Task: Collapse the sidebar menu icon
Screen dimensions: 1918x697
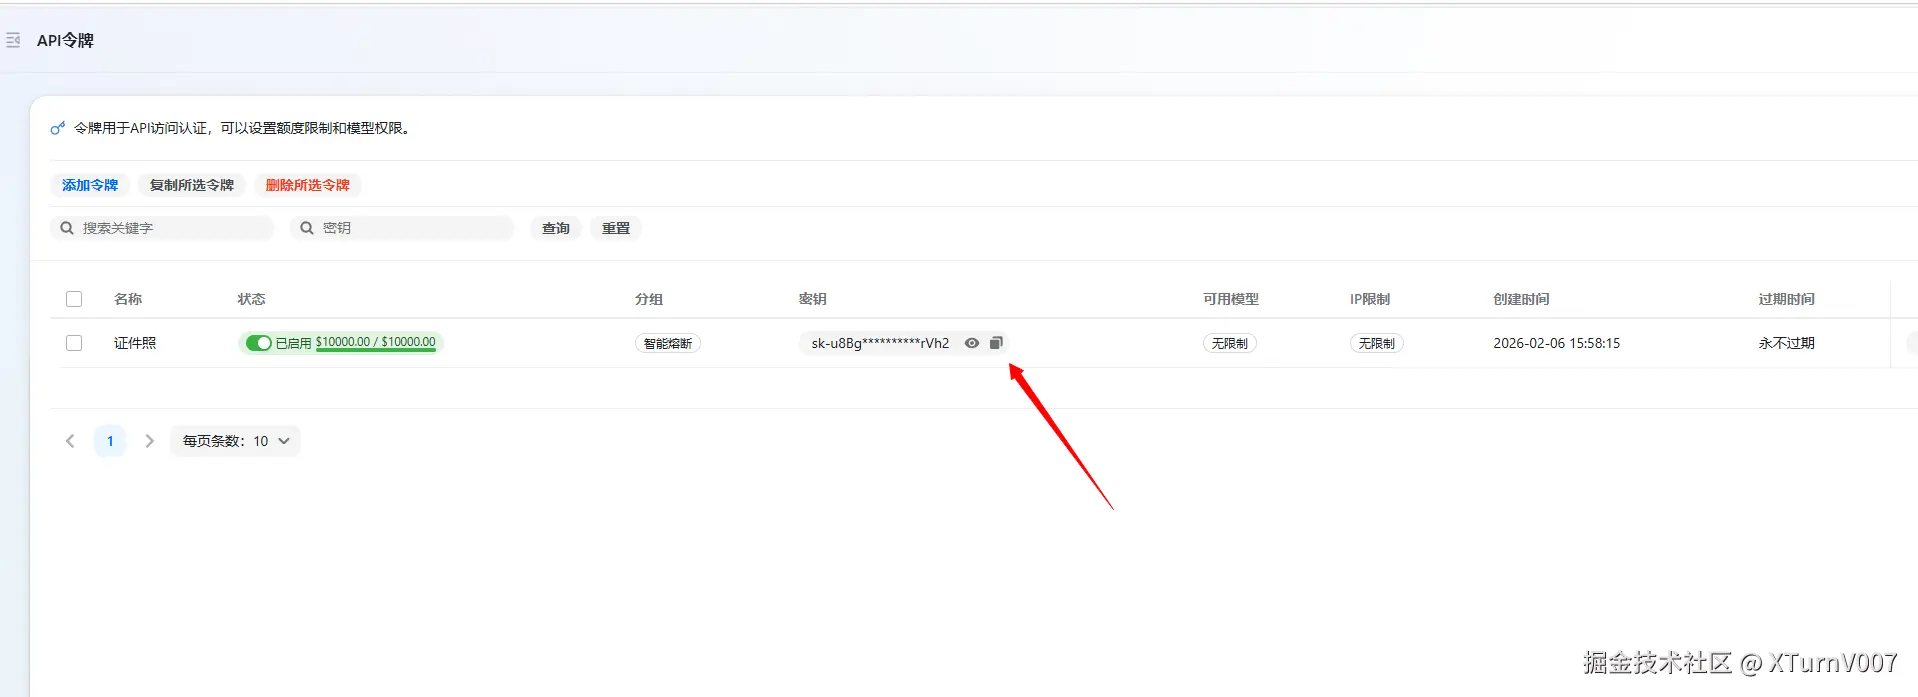Action: [13, 40]
